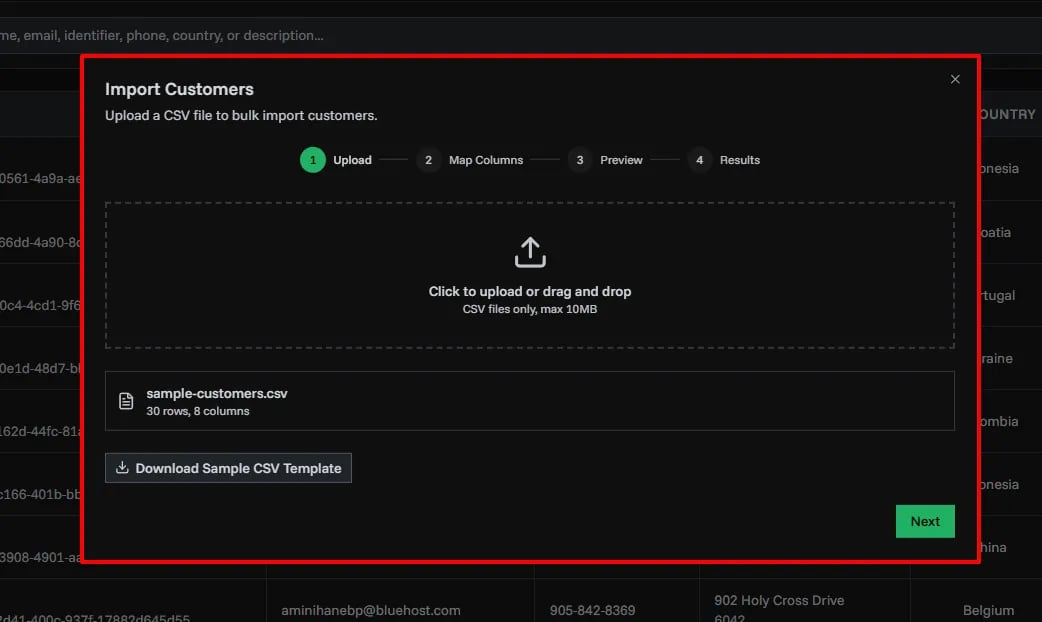Click the document icon beside sample-customers.csv
Screen dimensions: 1042x622
(126, 400)
